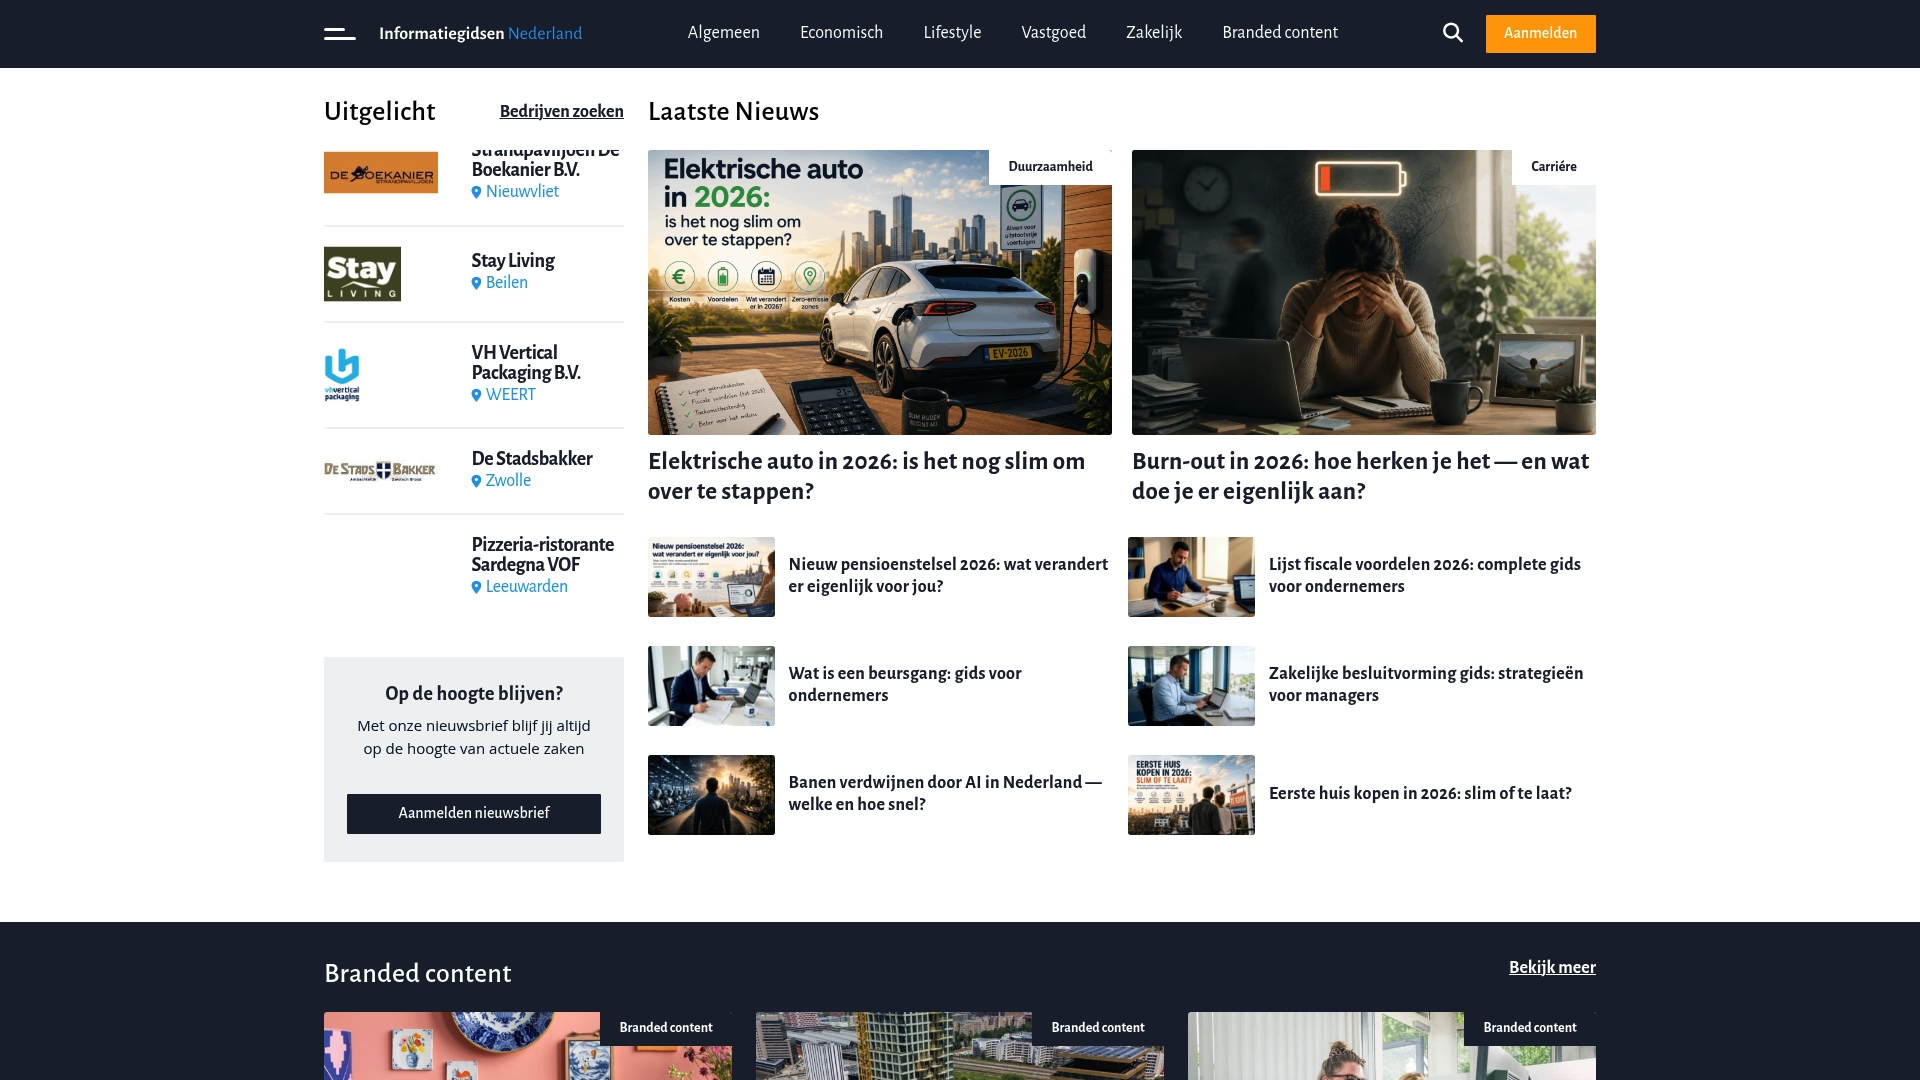The image size is (1920, 1080).
Task: Read Nieuw pensioenstelsel 2026 article title
Action: [x=948, y=576]
